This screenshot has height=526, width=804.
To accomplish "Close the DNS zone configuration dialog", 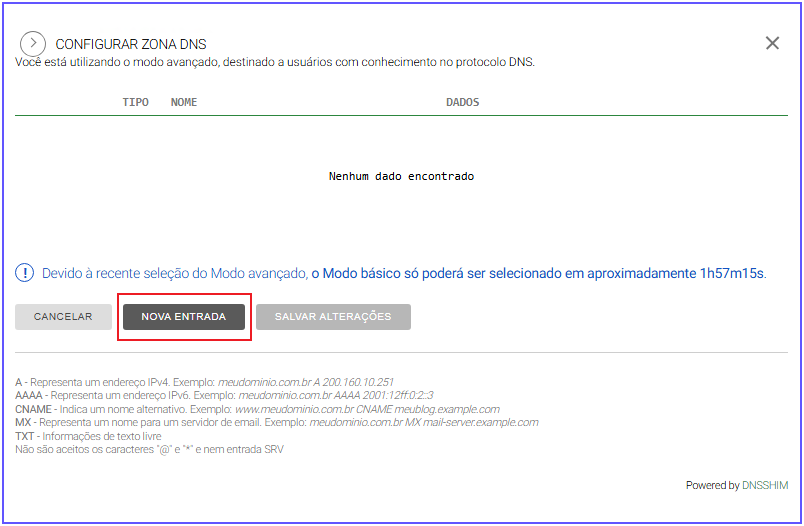I will click(772, 43).
